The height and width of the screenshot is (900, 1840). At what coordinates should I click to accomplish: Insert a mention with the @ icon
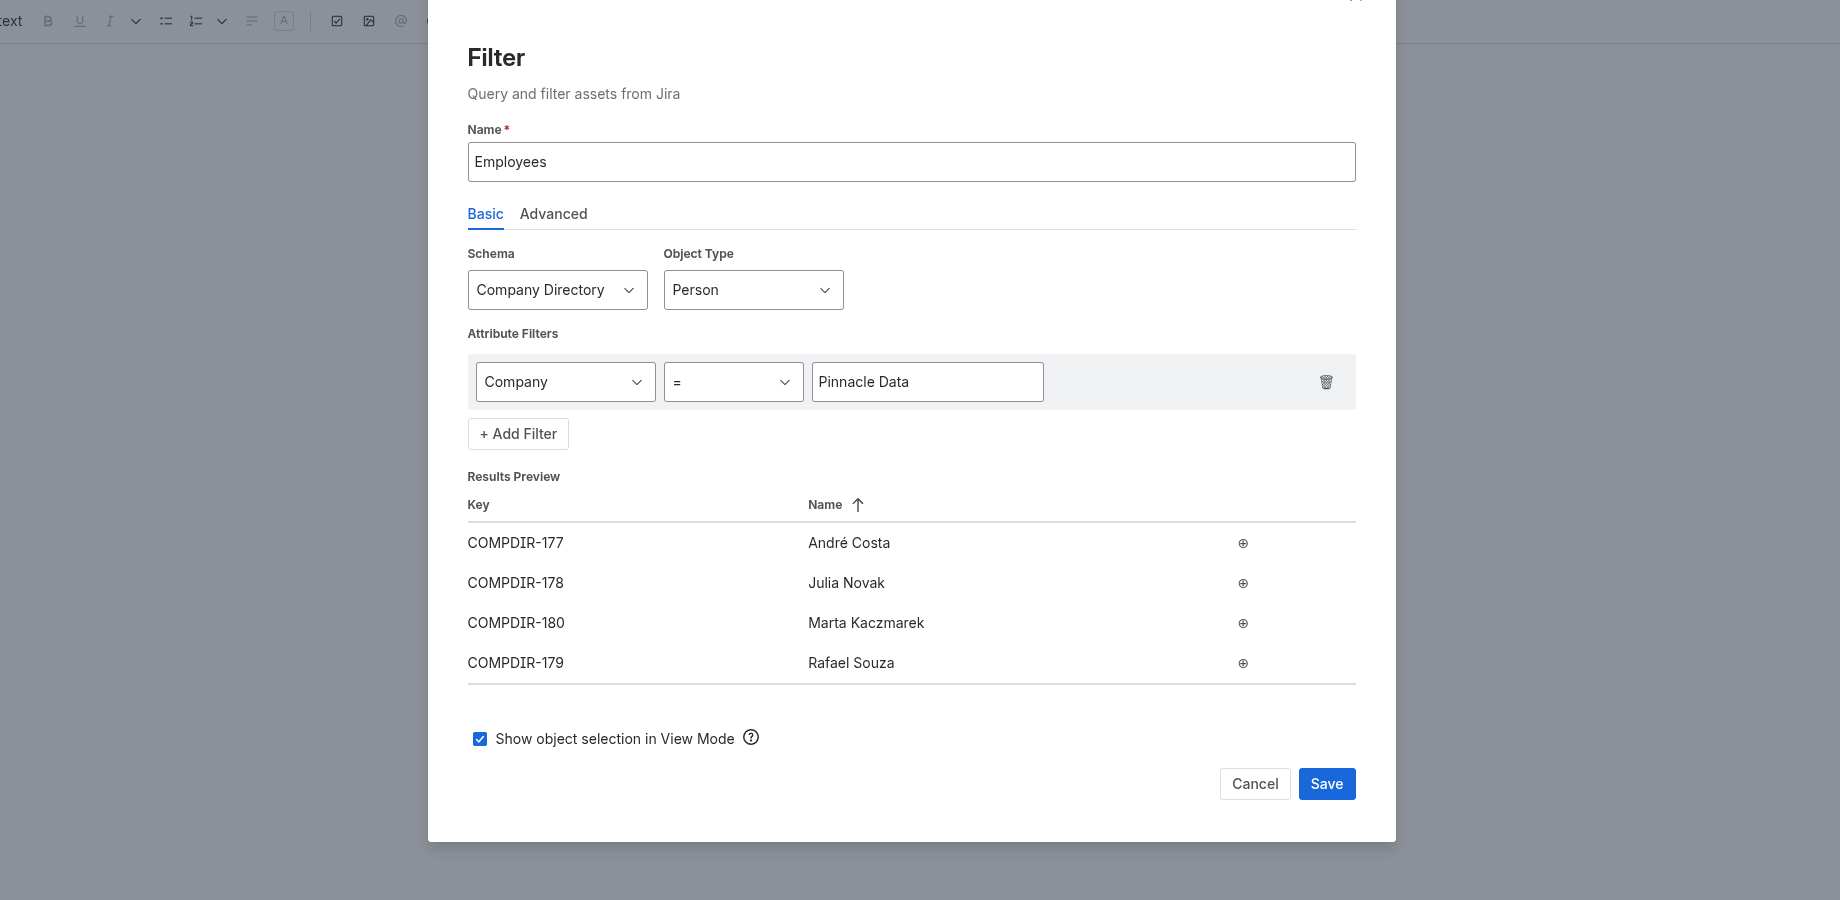pos(400,20)
